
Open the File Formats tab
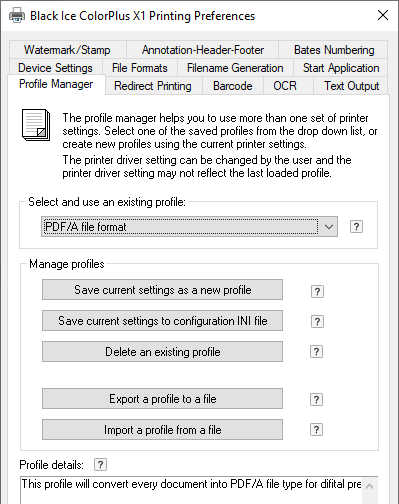tap(140, 68)
